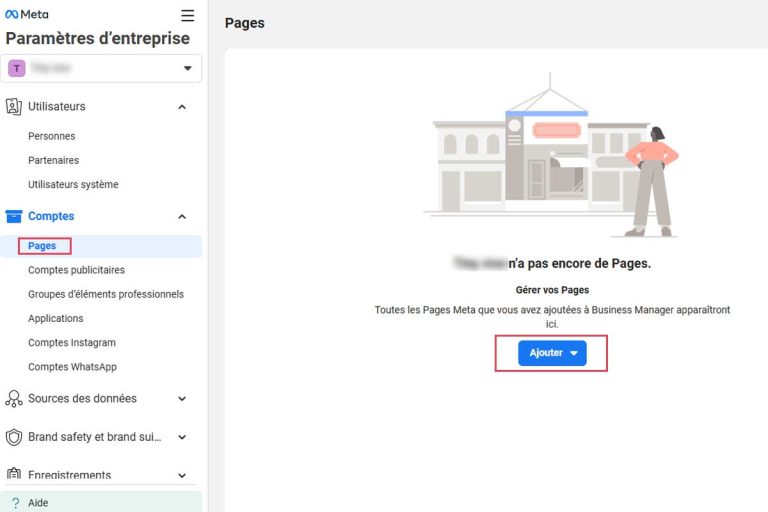The width and height of the screenshot is (768, 512).
Task: Click the Gérer vos Pages subtitle
Action: [552, 290]
